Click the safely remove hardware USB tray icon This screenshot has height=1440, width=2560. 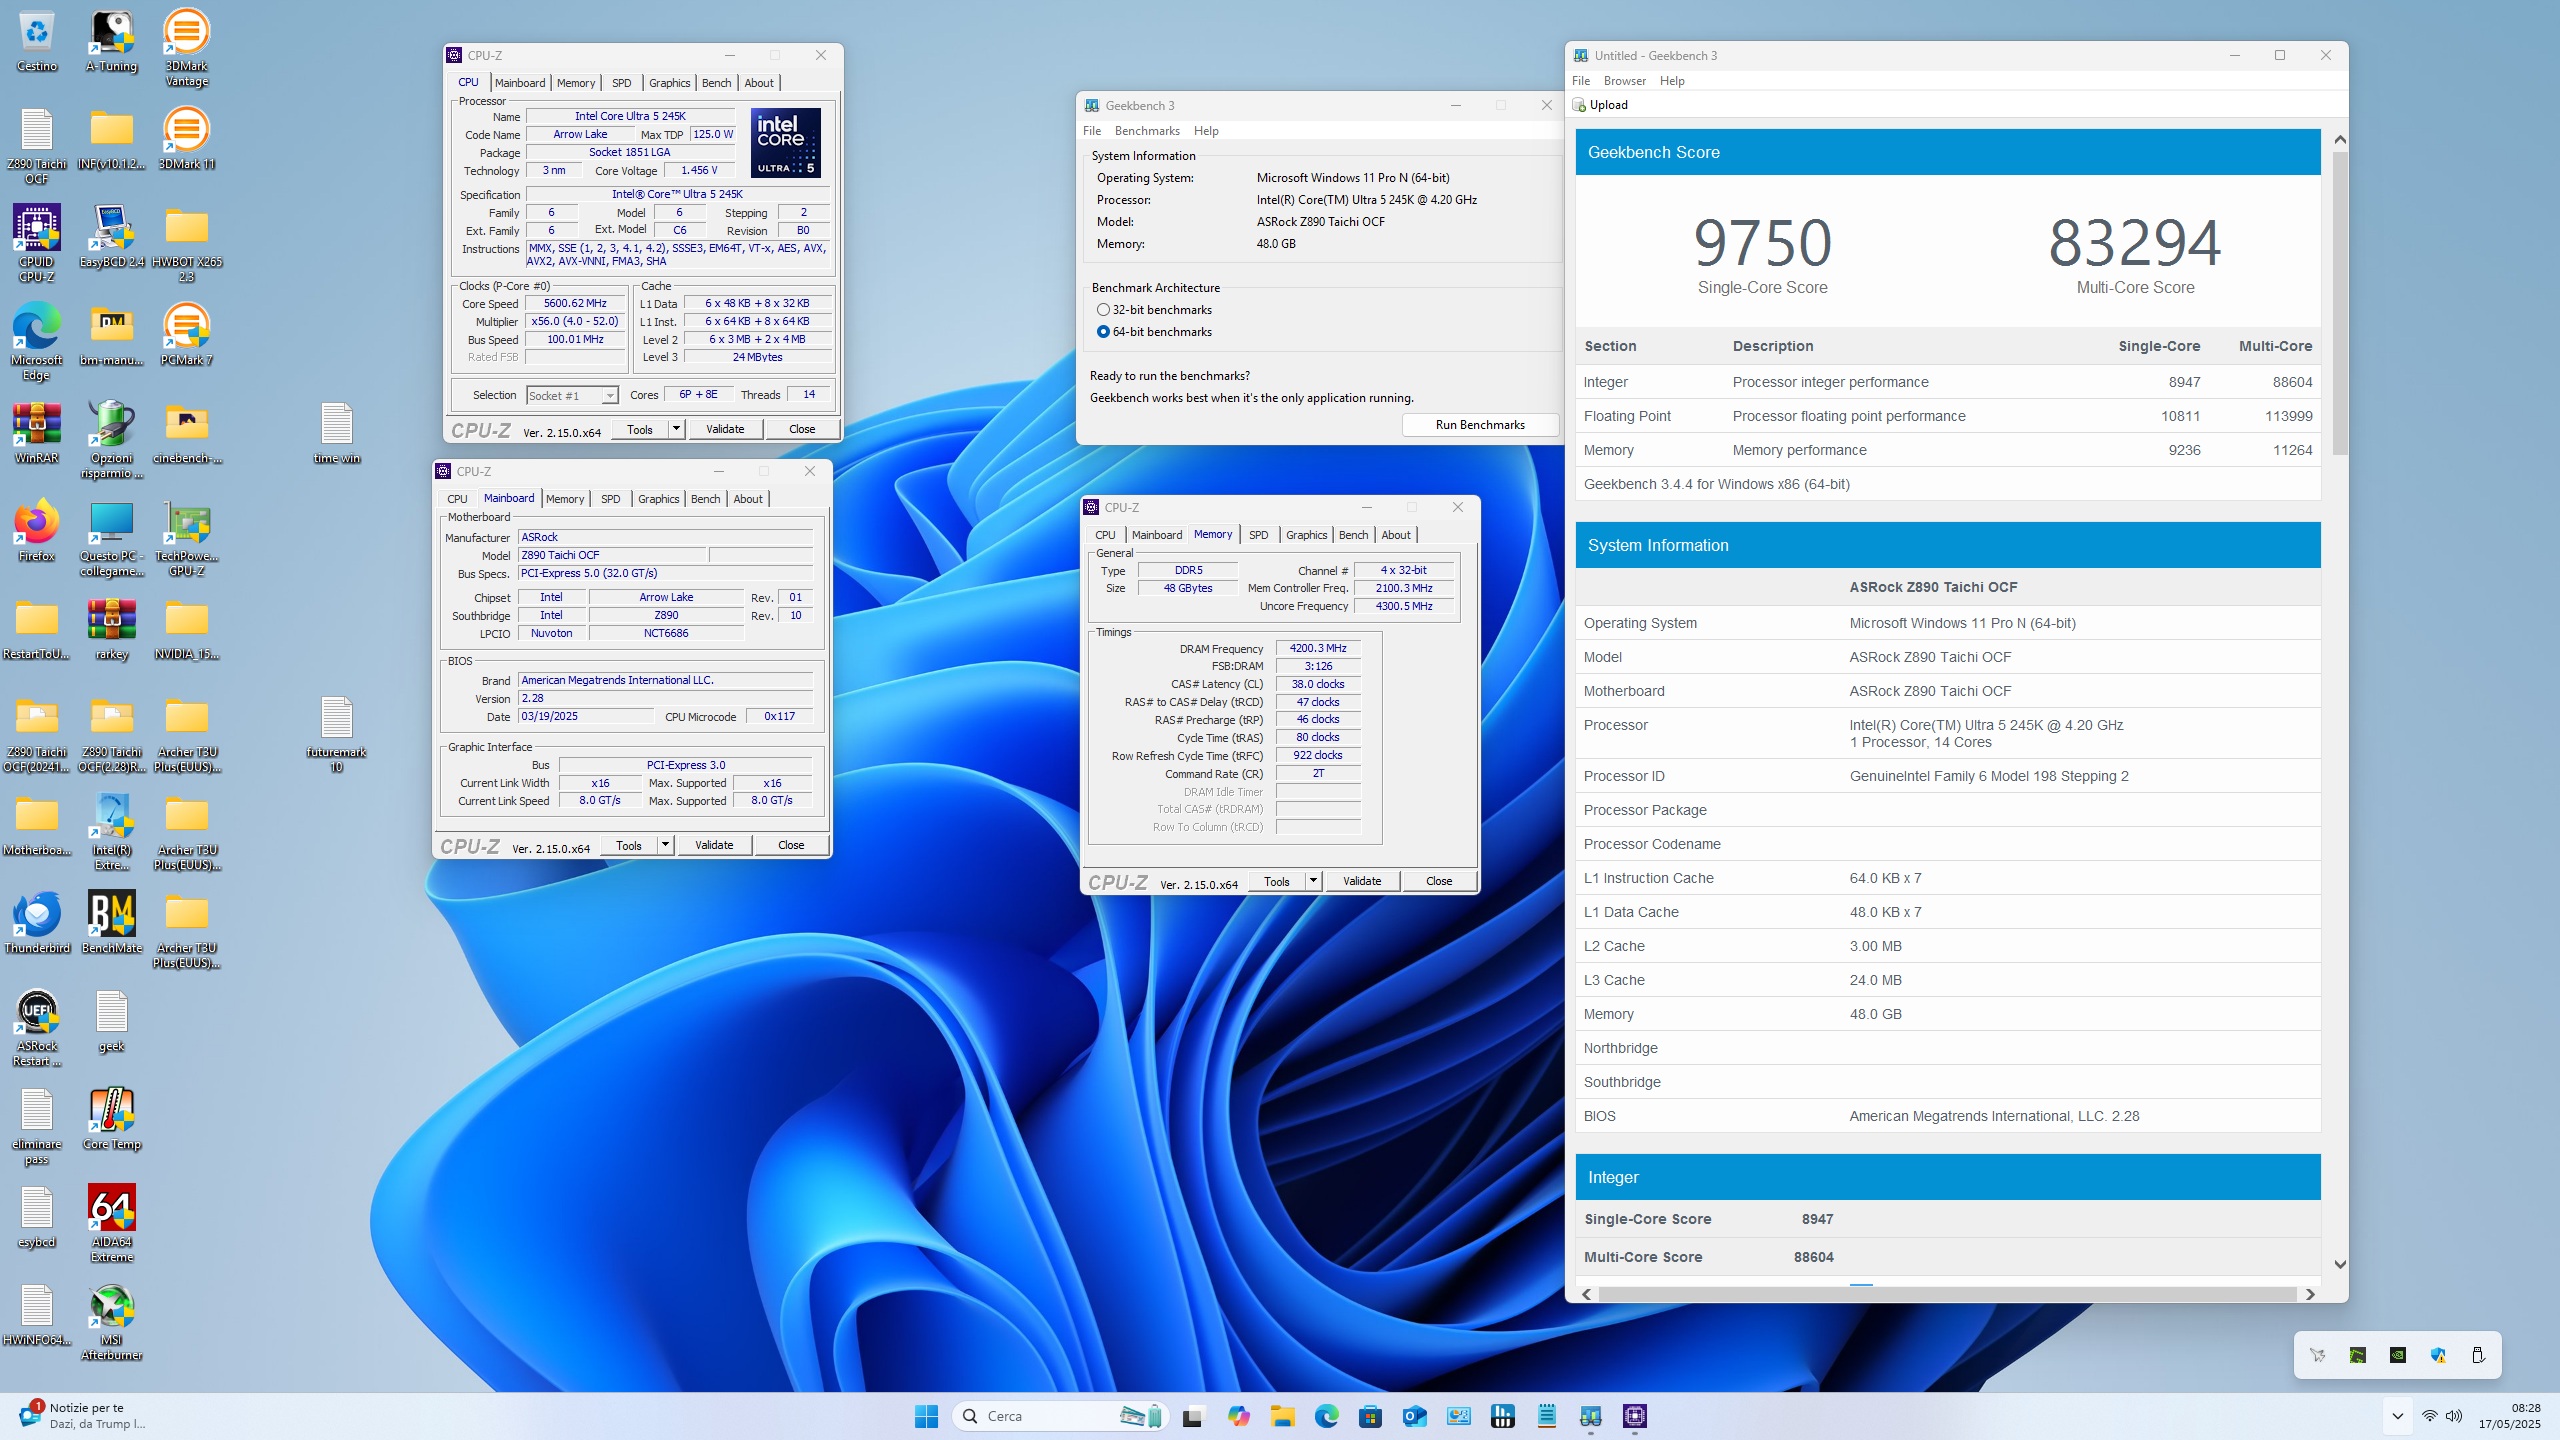[2478, 1355]
